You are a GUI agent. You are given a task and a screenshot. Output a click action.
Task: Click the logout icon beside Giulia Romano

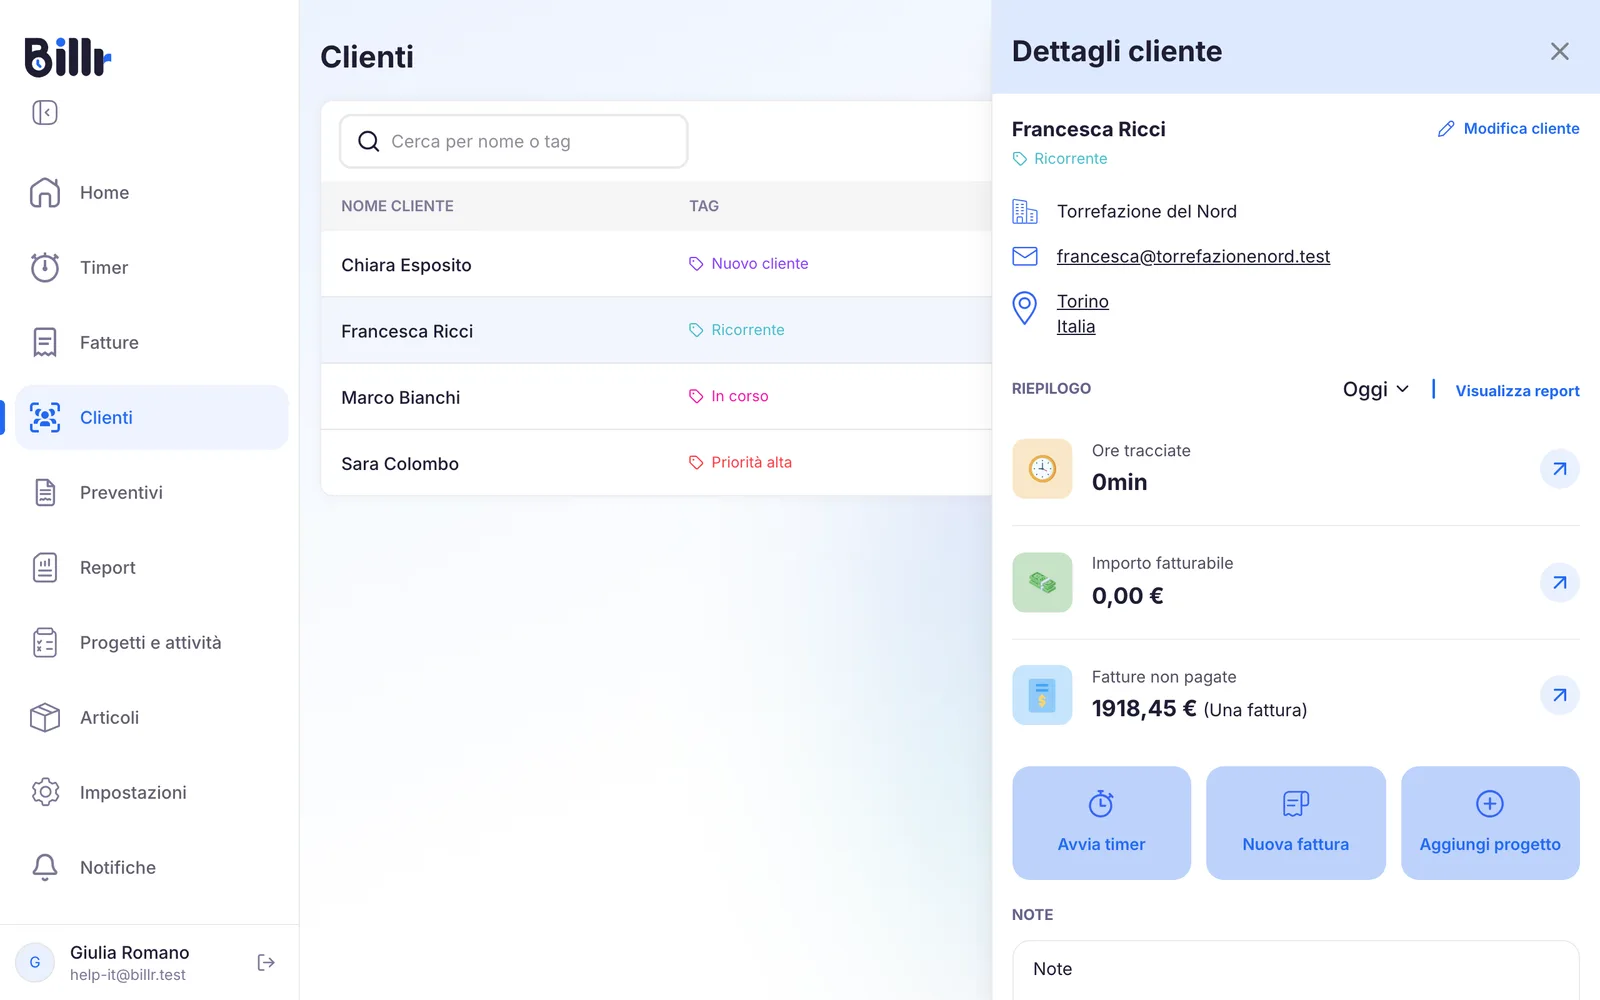click(266, 962)
